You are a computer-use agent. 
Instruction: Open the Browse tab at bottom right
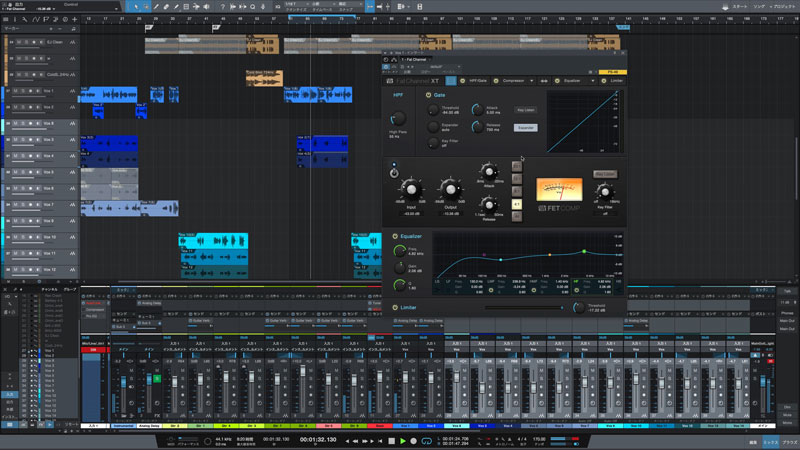point(789,442)
